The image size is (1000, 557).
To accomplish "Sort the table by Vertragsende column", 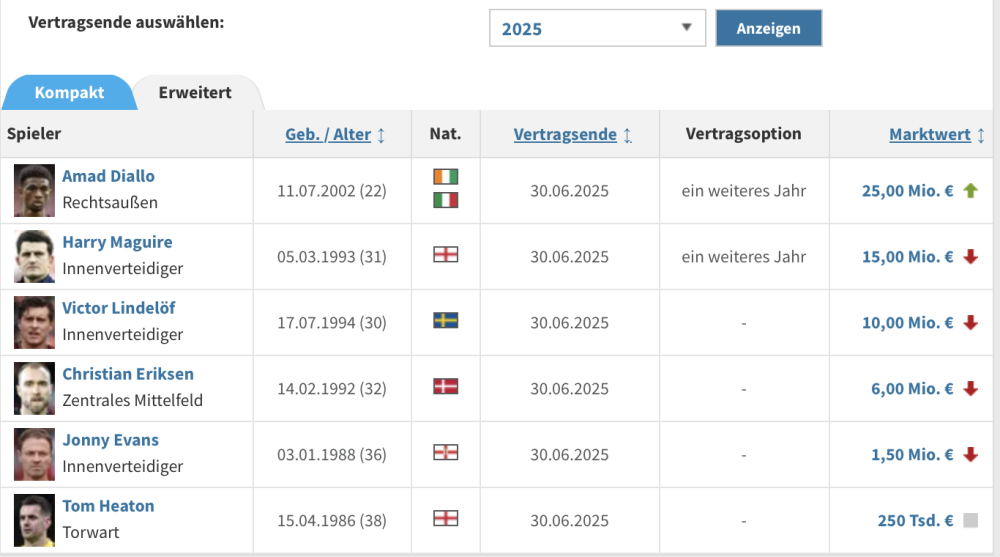I will point(565,134).
